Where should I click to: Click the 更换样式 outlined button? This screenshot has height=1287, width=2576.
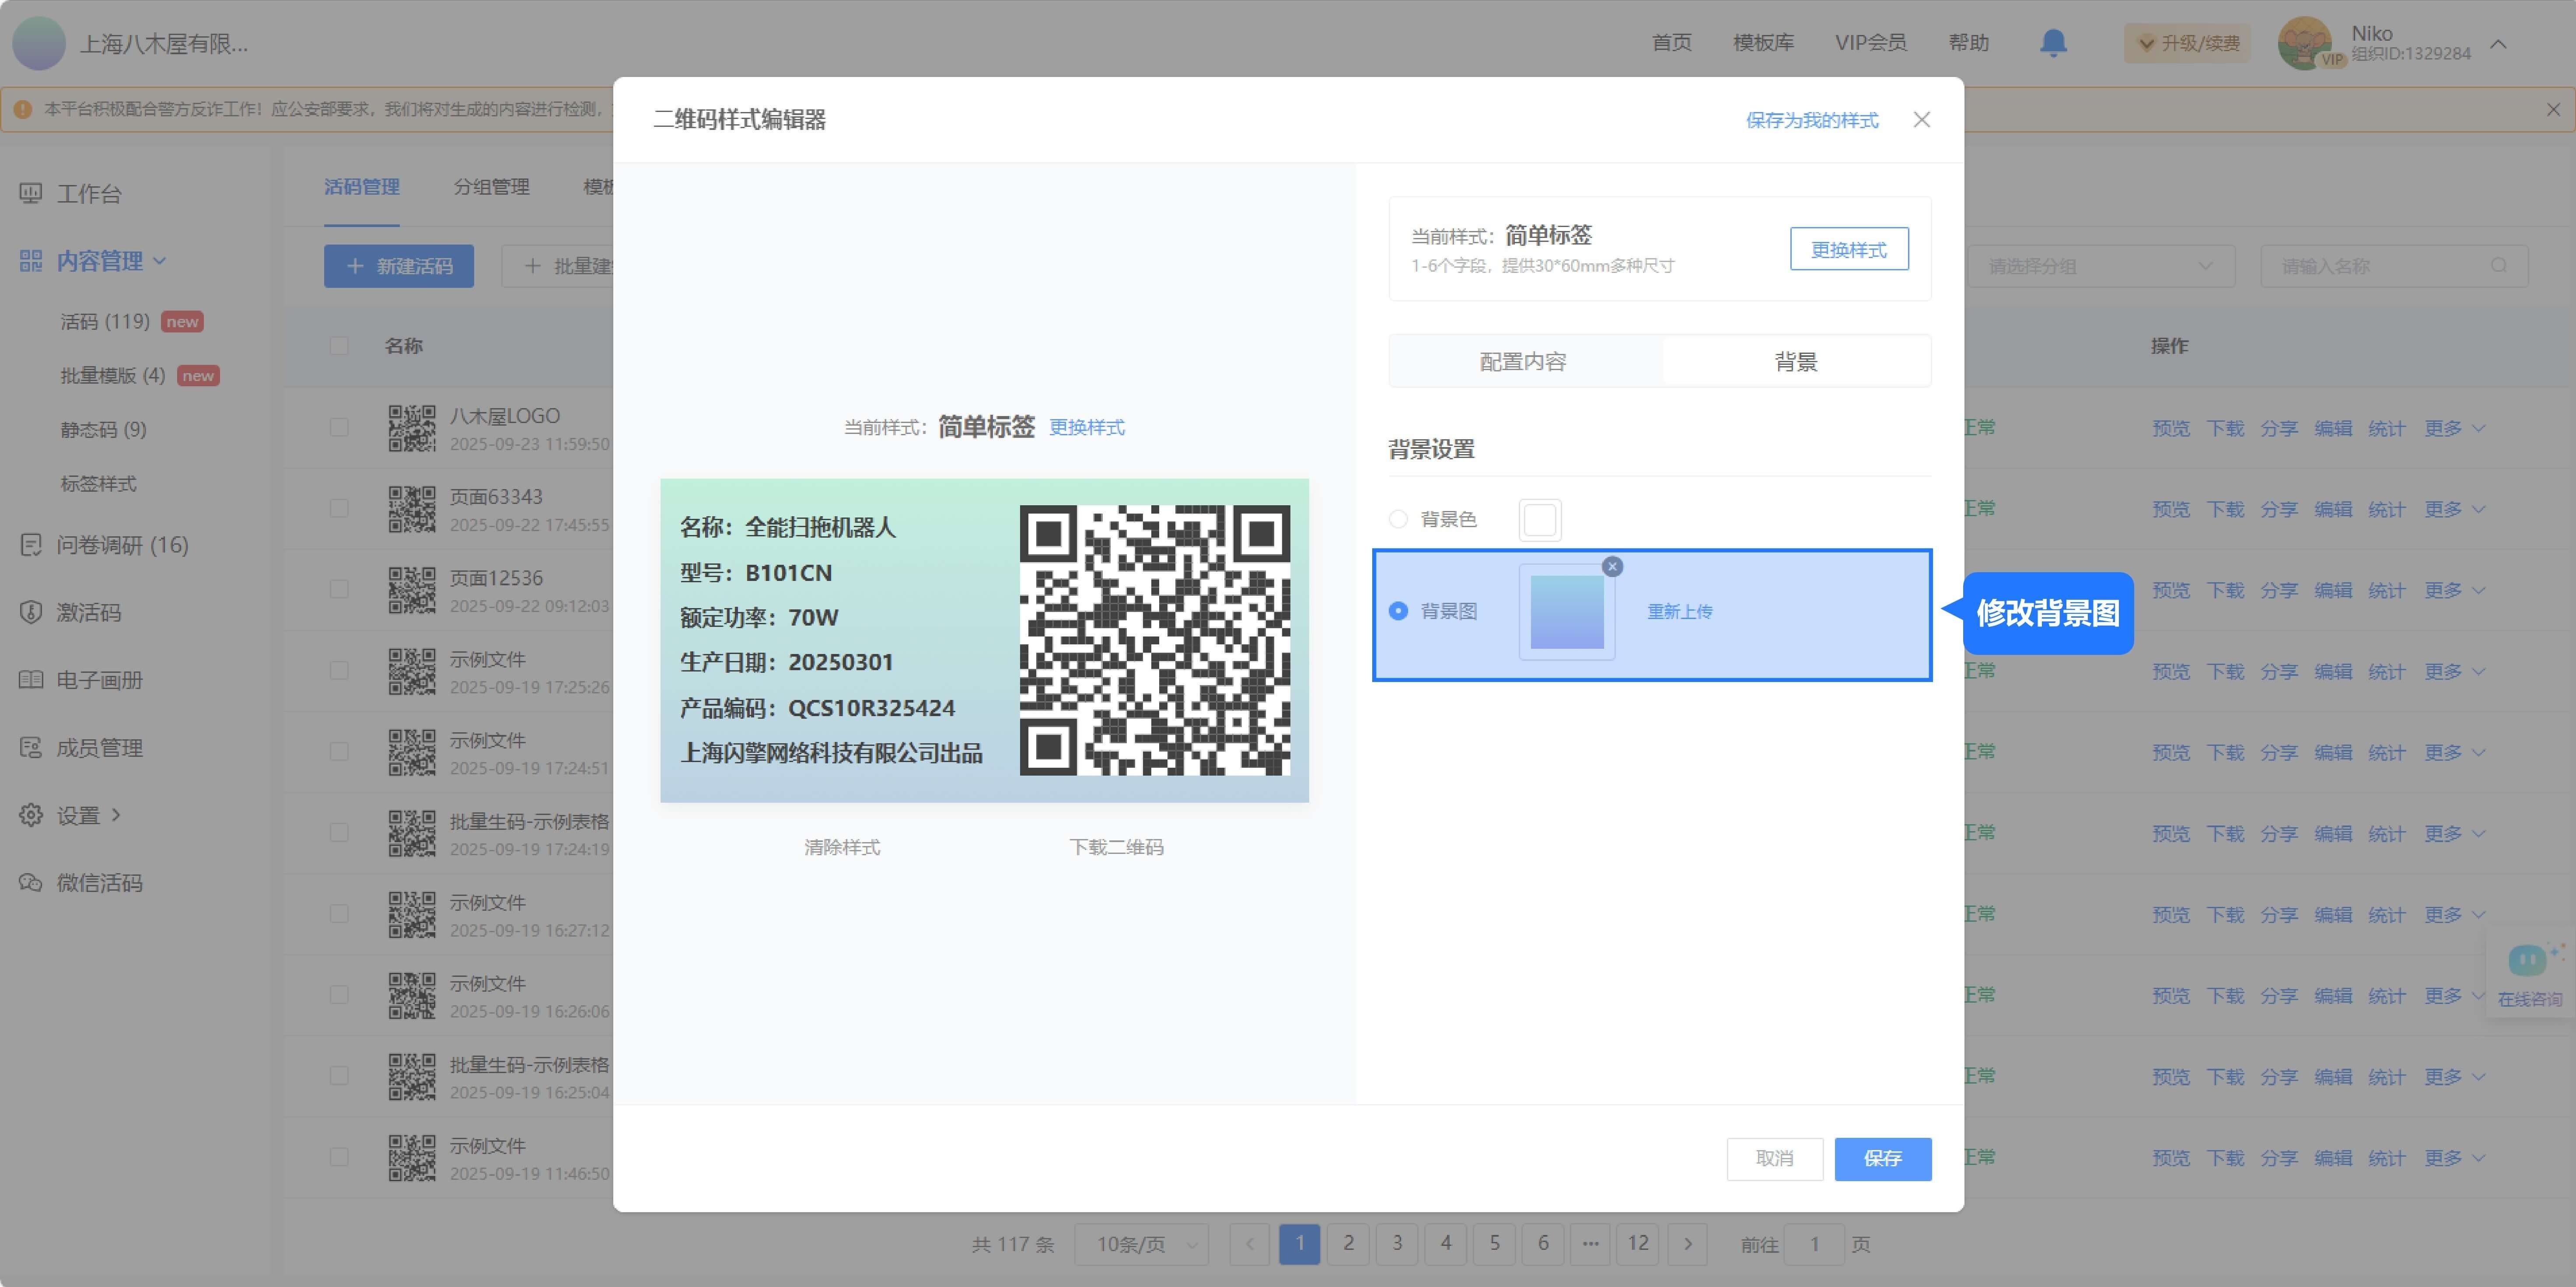point(1848,250)
